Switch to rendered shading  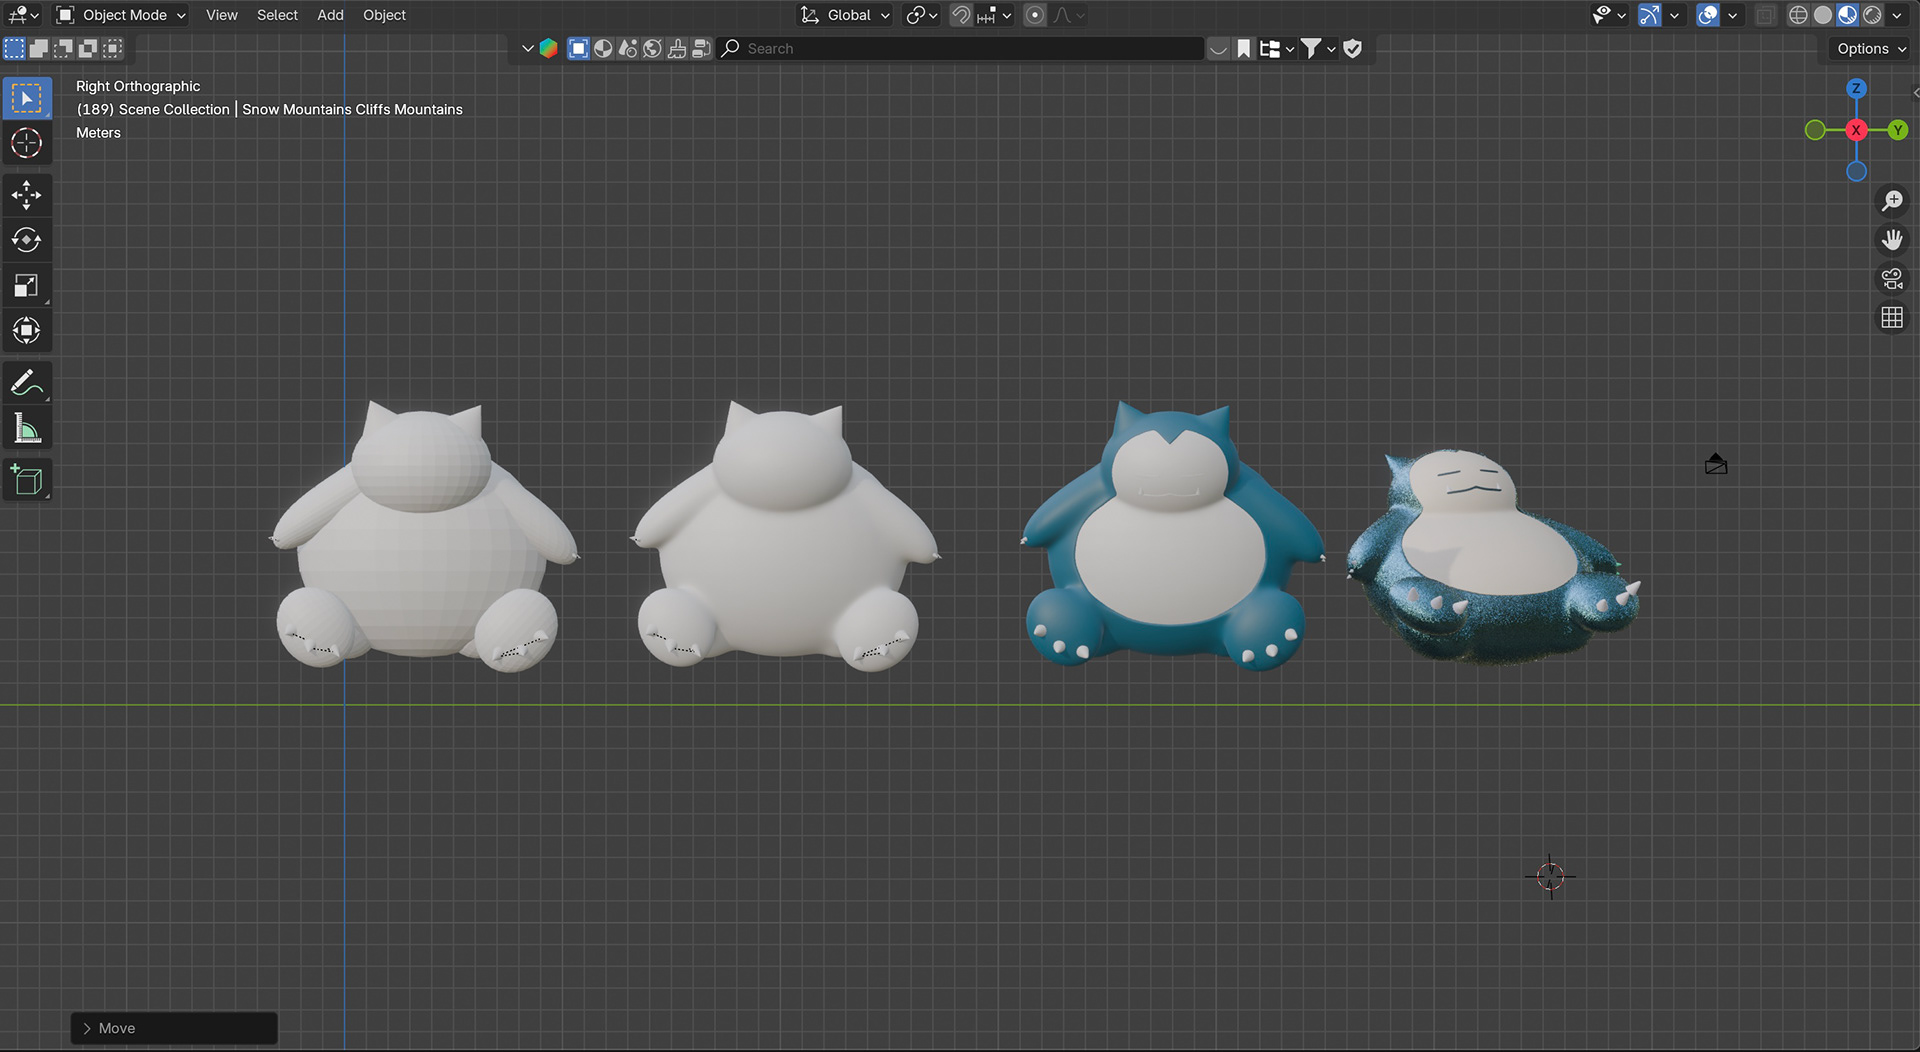(x=1872, y=15)
